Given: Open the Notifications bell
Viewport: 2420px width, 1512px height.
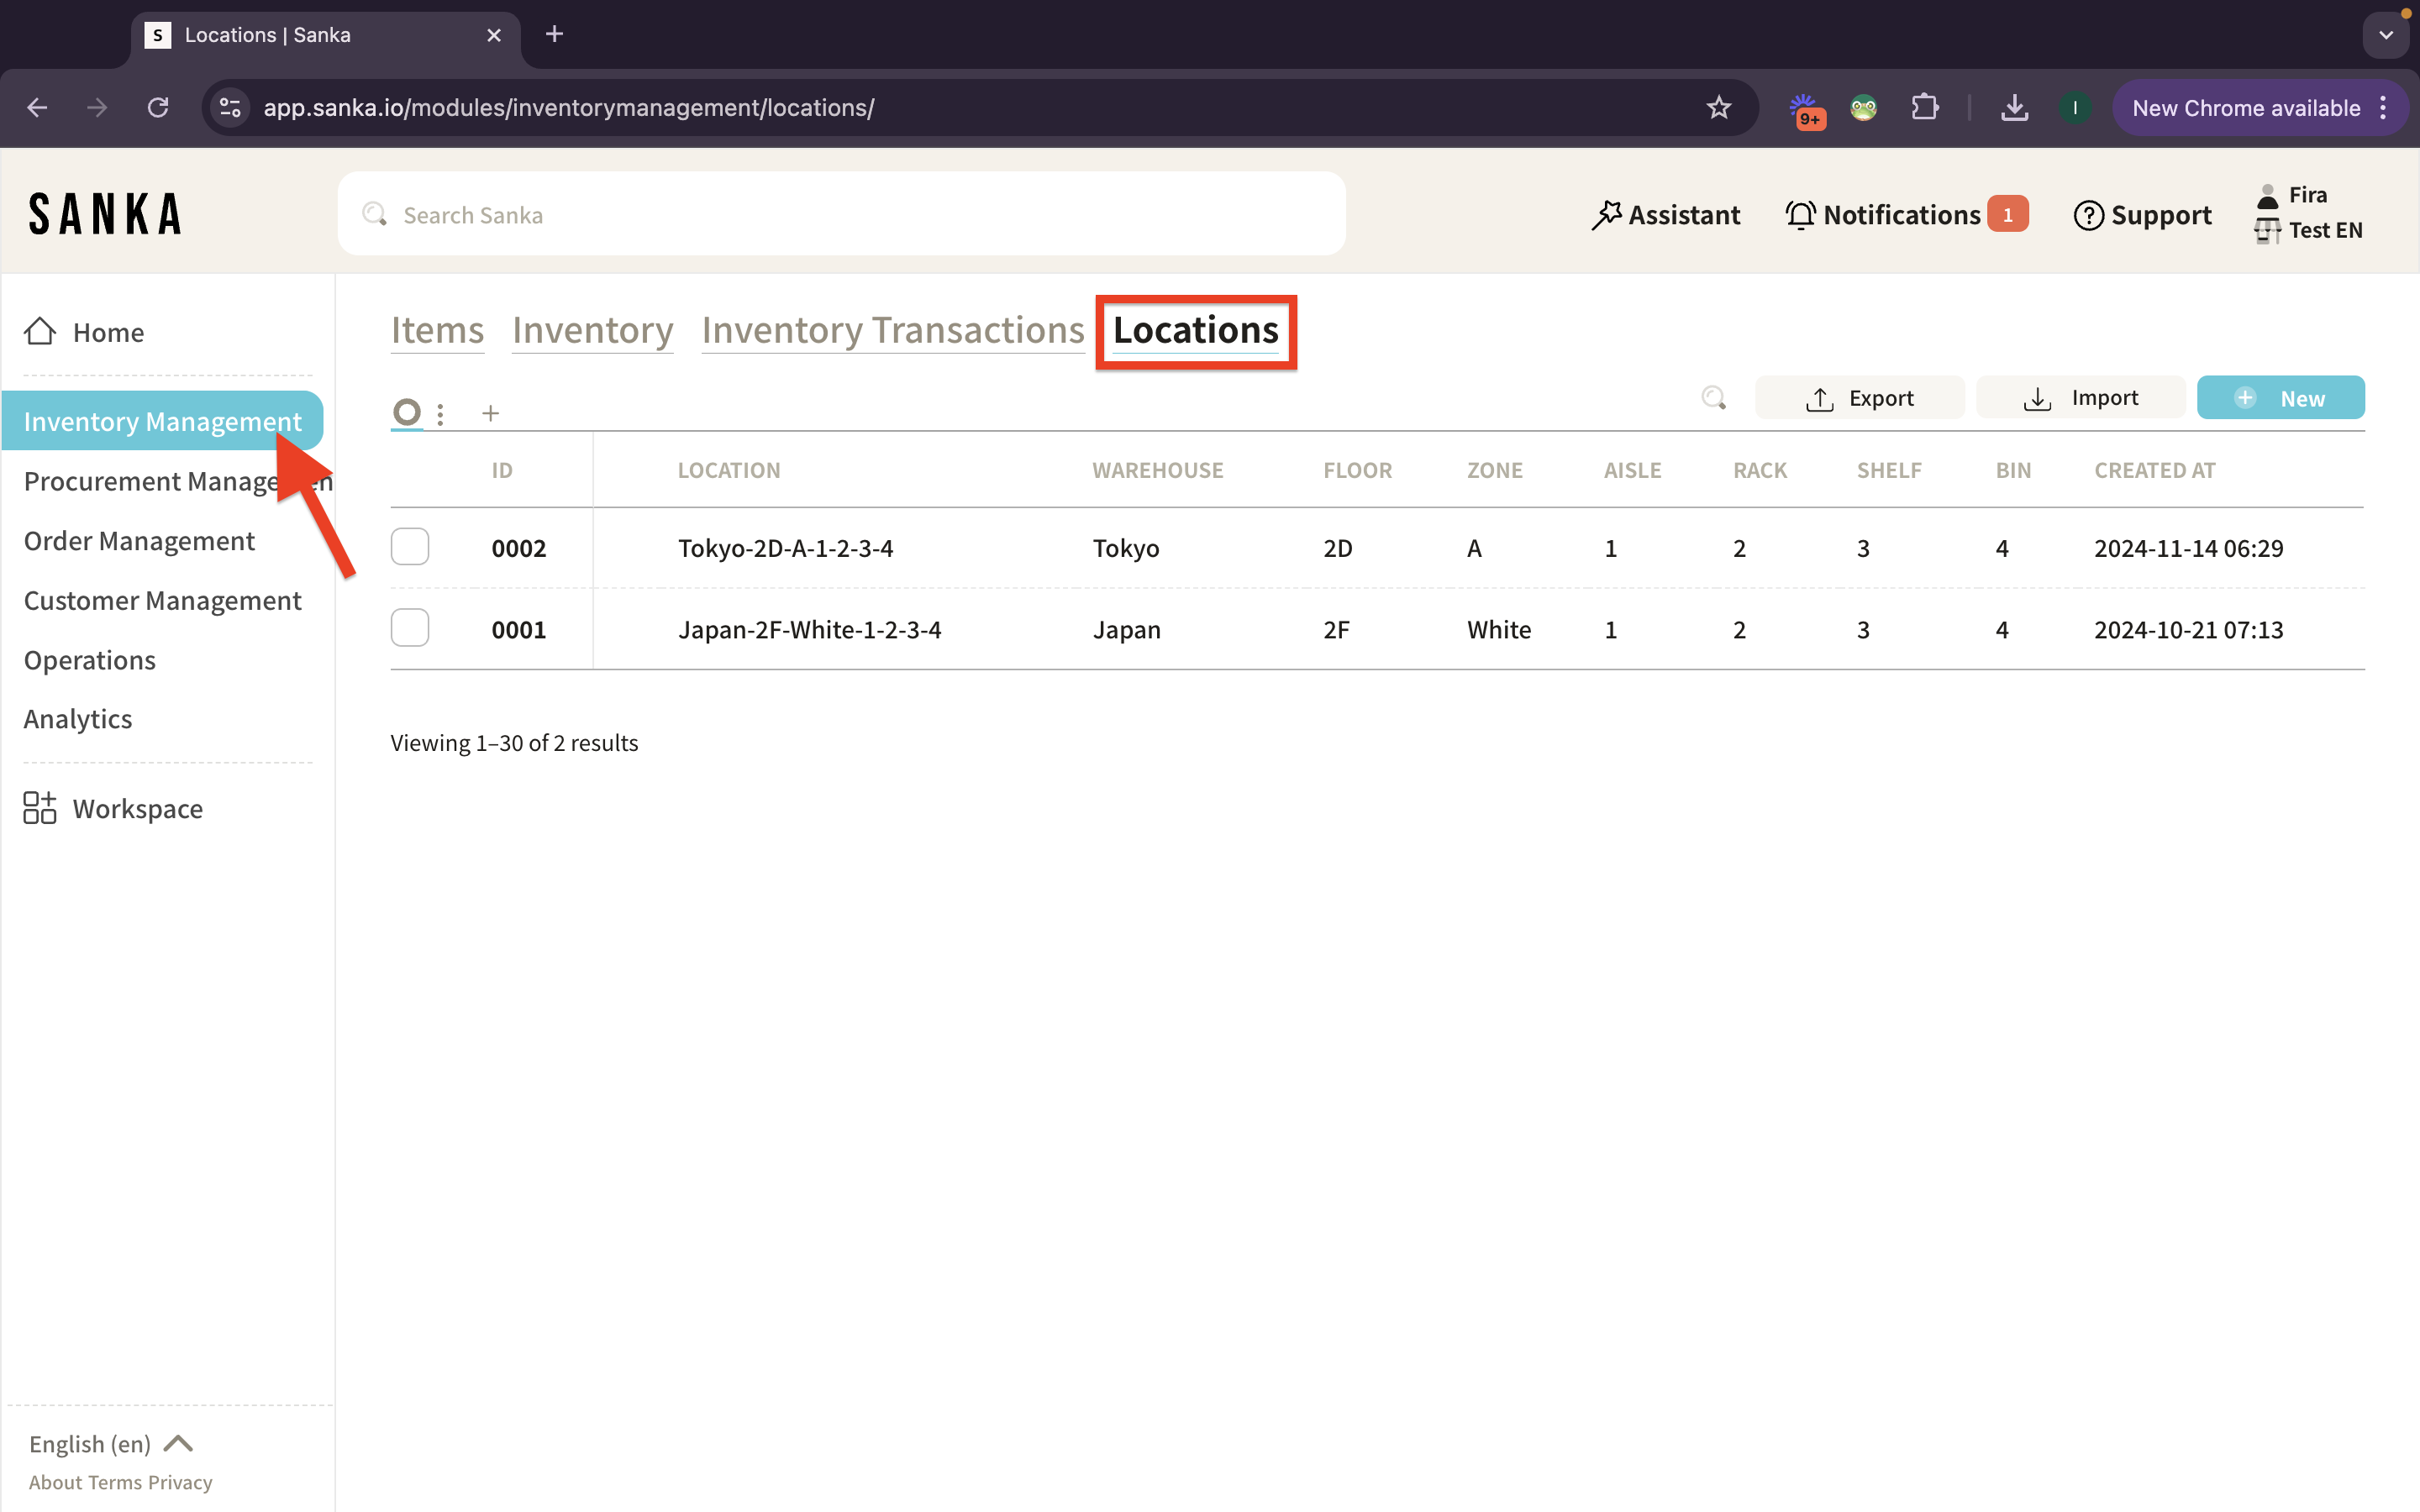Looking at the screenshot, I should click(x=1800, y=215).
